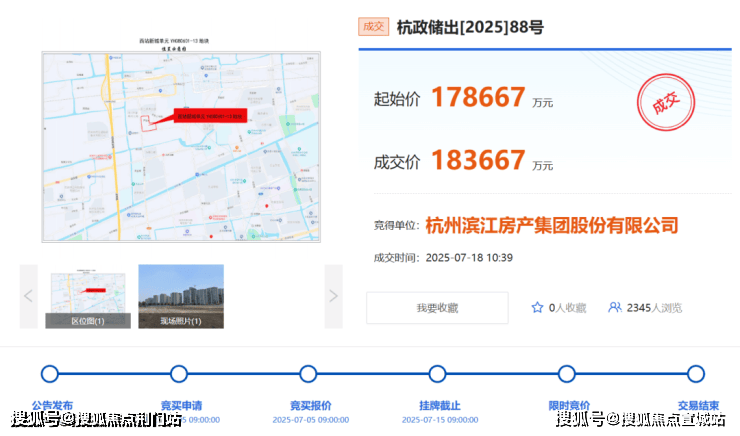The height and width of the screenshot is (436, 740).
Task: Click the previous image arrow in the gallery
Action: tap(28, 296)
